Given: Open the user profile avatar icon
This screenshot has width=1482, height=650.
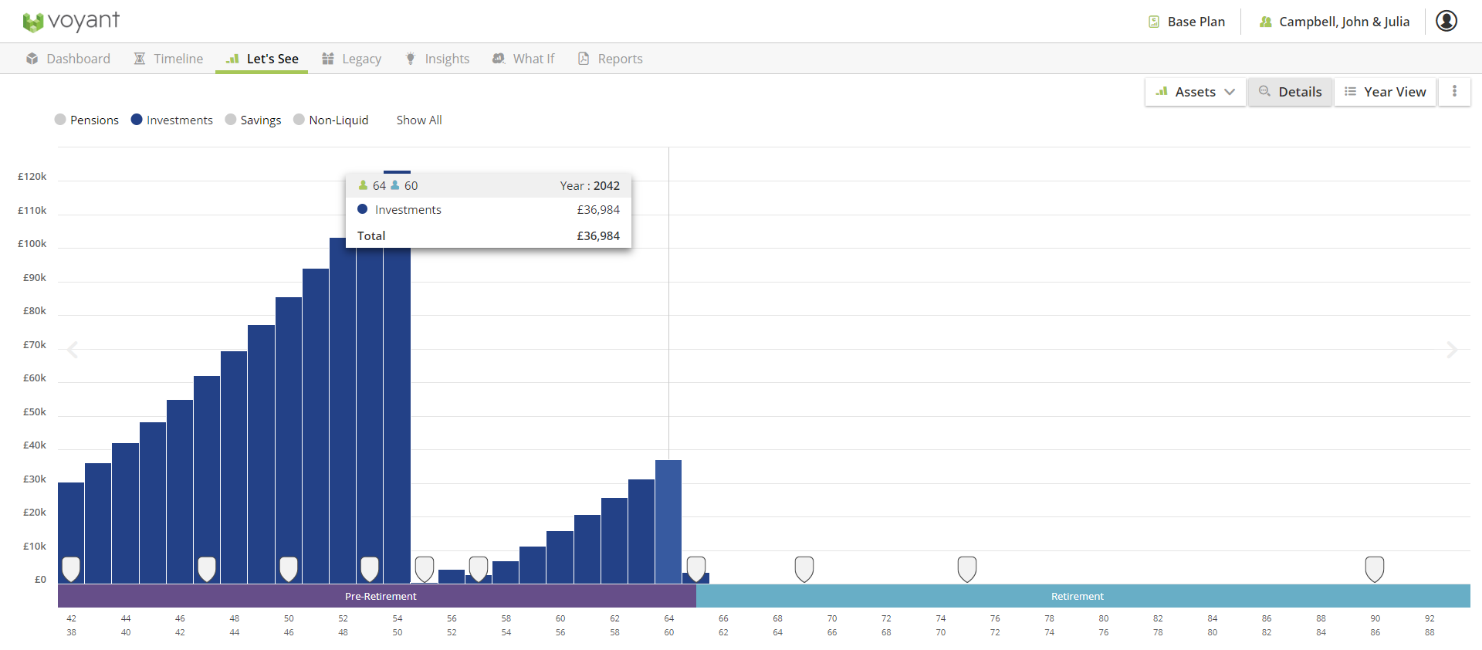Looking at the screenshot, I should click(1446, 21).
